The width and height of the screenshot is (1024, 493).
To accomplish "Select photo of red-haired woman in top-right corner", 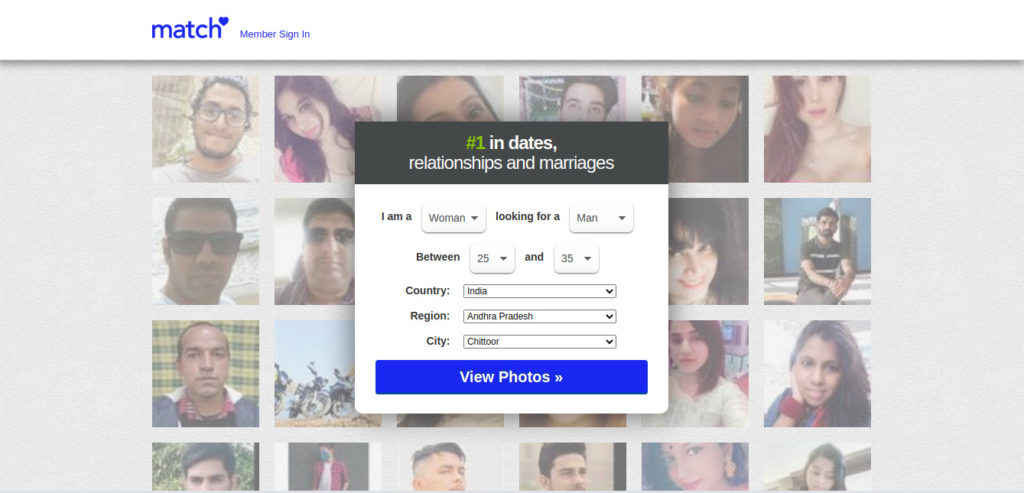I will click(817, 129).
